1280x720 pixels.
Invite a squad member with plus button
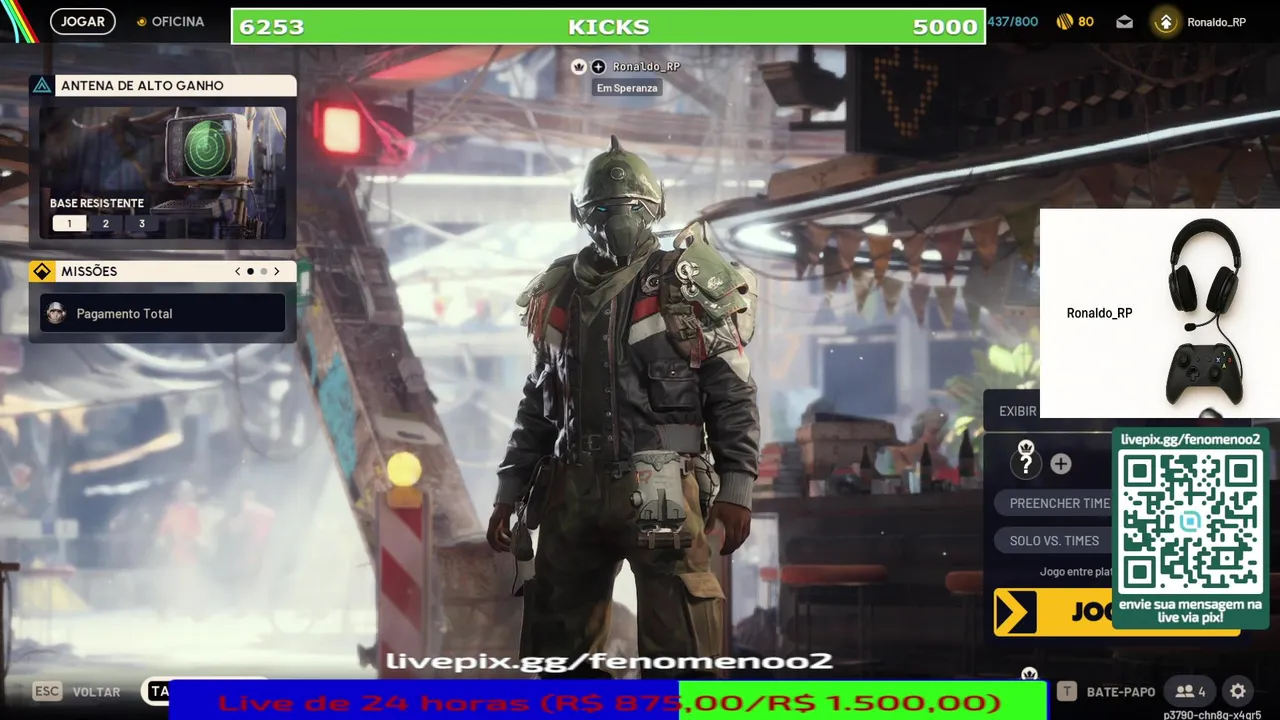pyautogui.click(x=1061, y=464)
